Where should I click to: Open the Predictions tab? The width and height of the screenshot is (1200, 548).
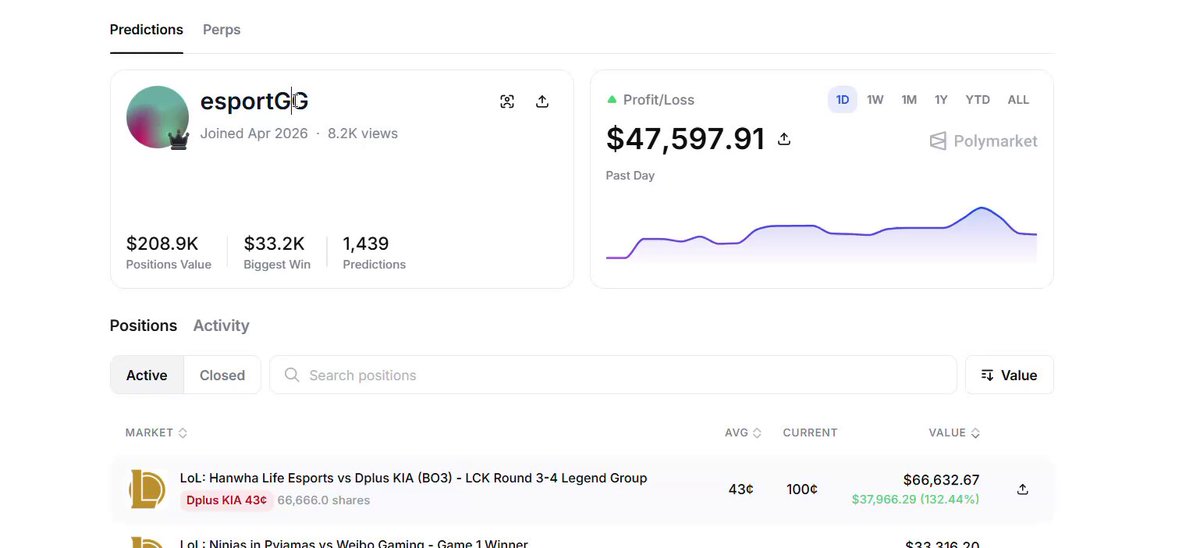(146, 29)
